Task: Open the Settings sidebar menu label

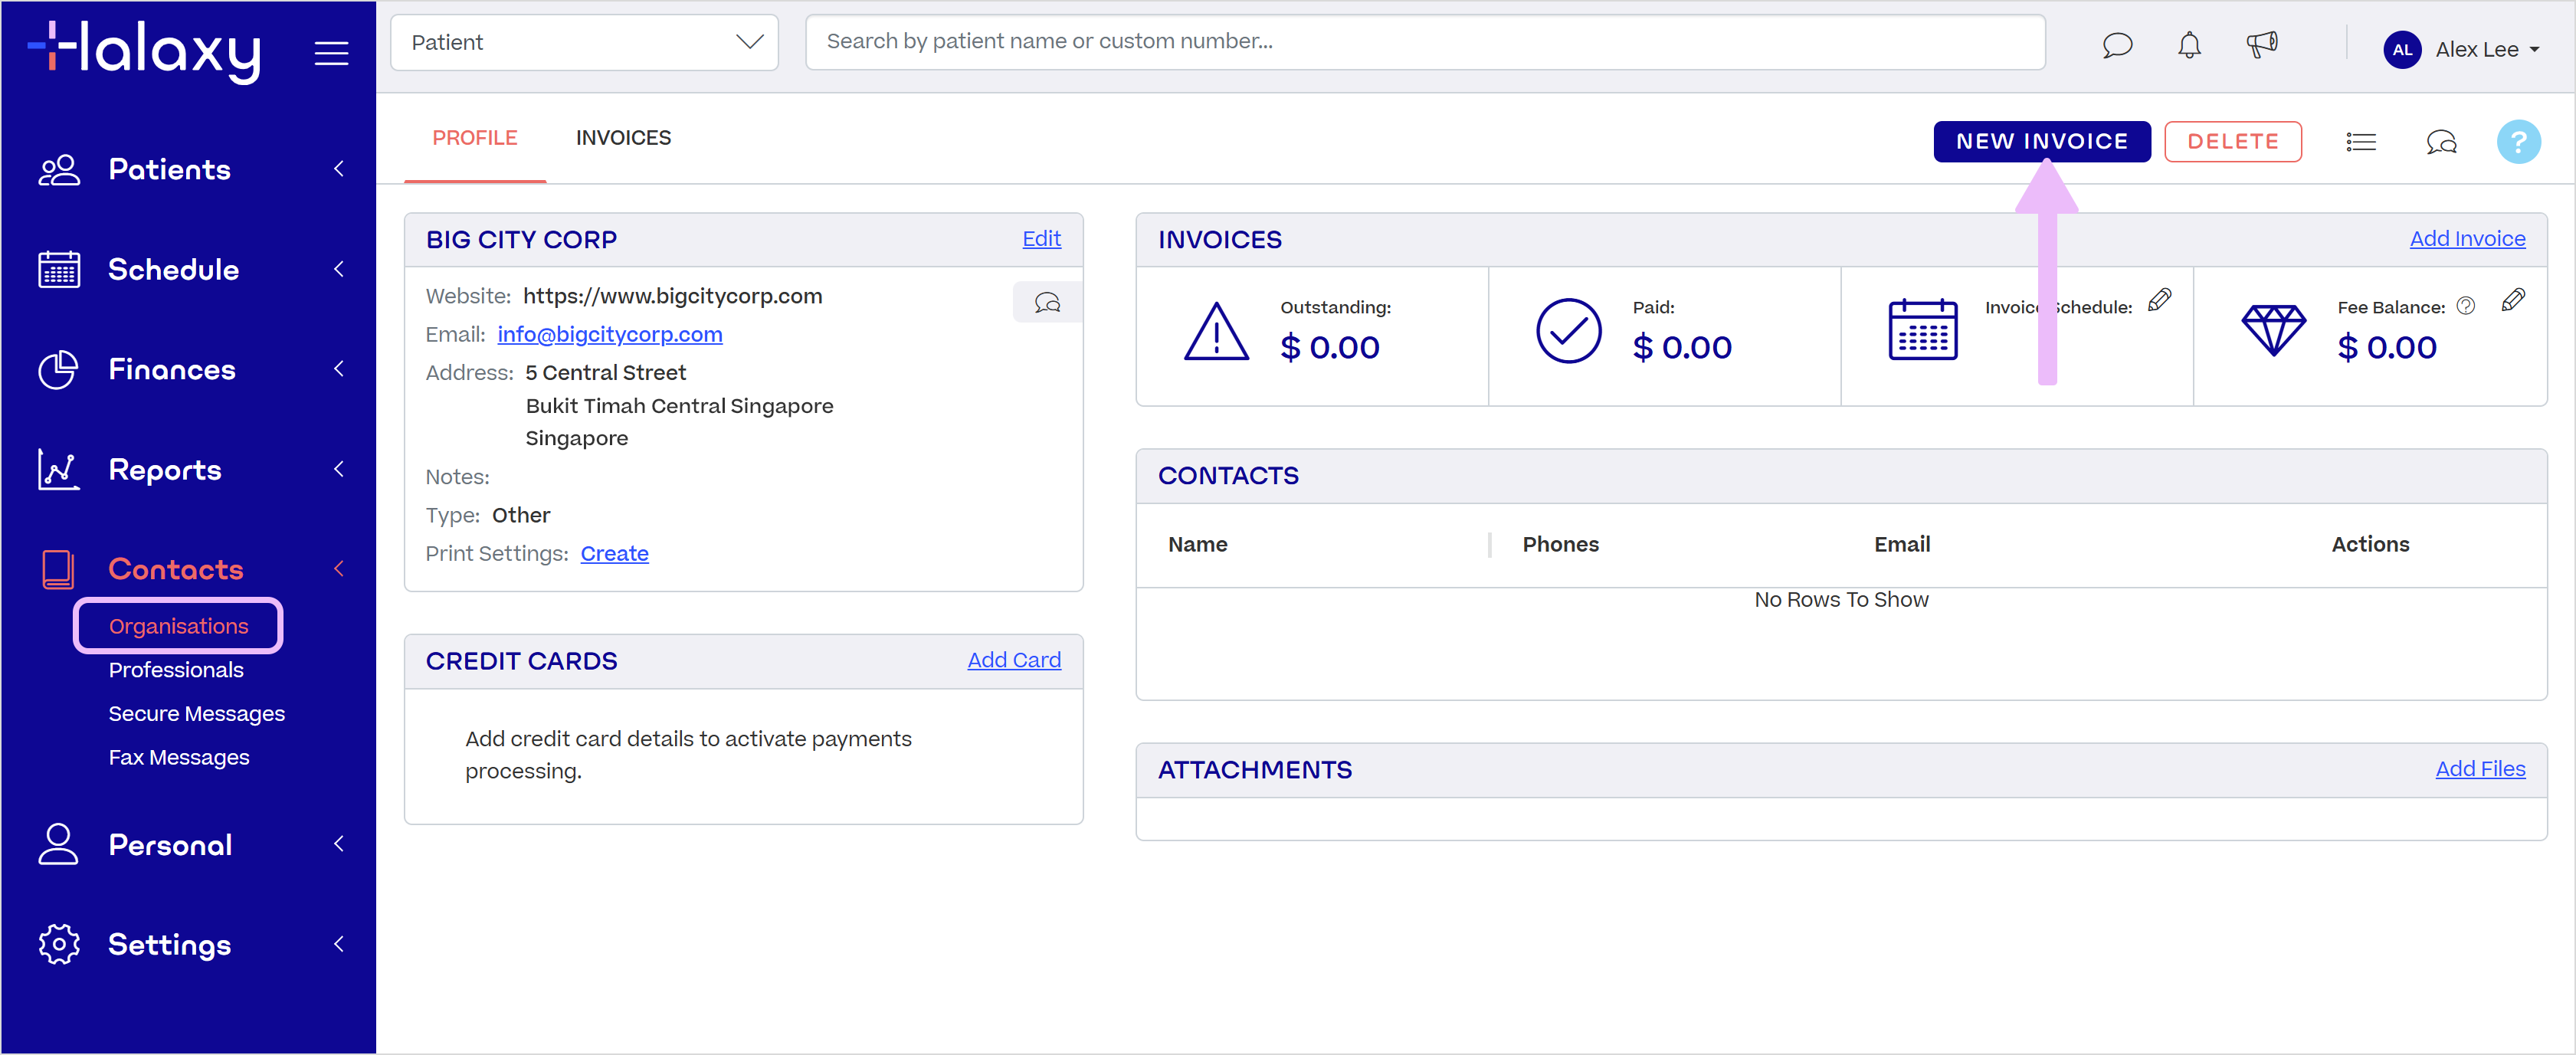Action: click(x=170, y=945)
